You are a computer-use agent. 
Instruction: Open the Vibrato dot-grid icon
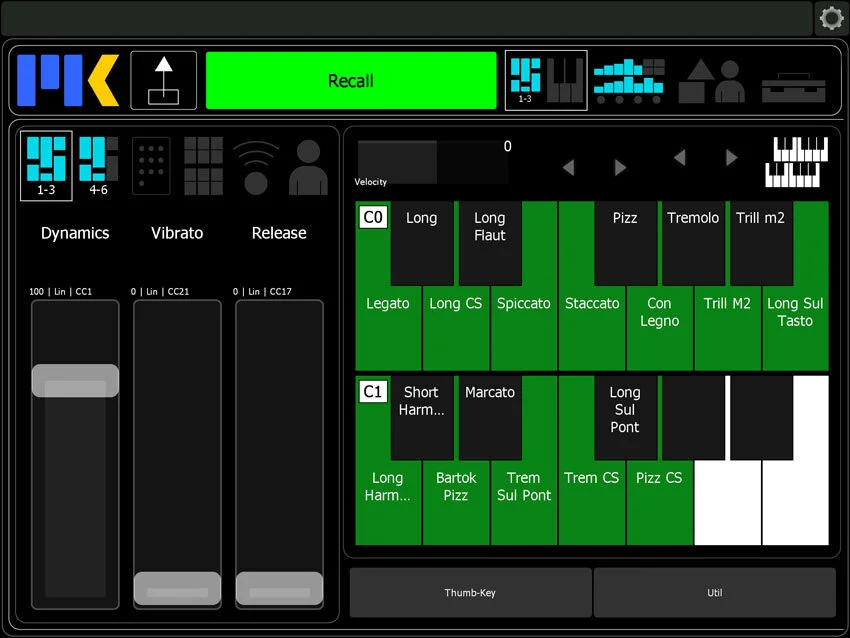click(x=151, y=165)
